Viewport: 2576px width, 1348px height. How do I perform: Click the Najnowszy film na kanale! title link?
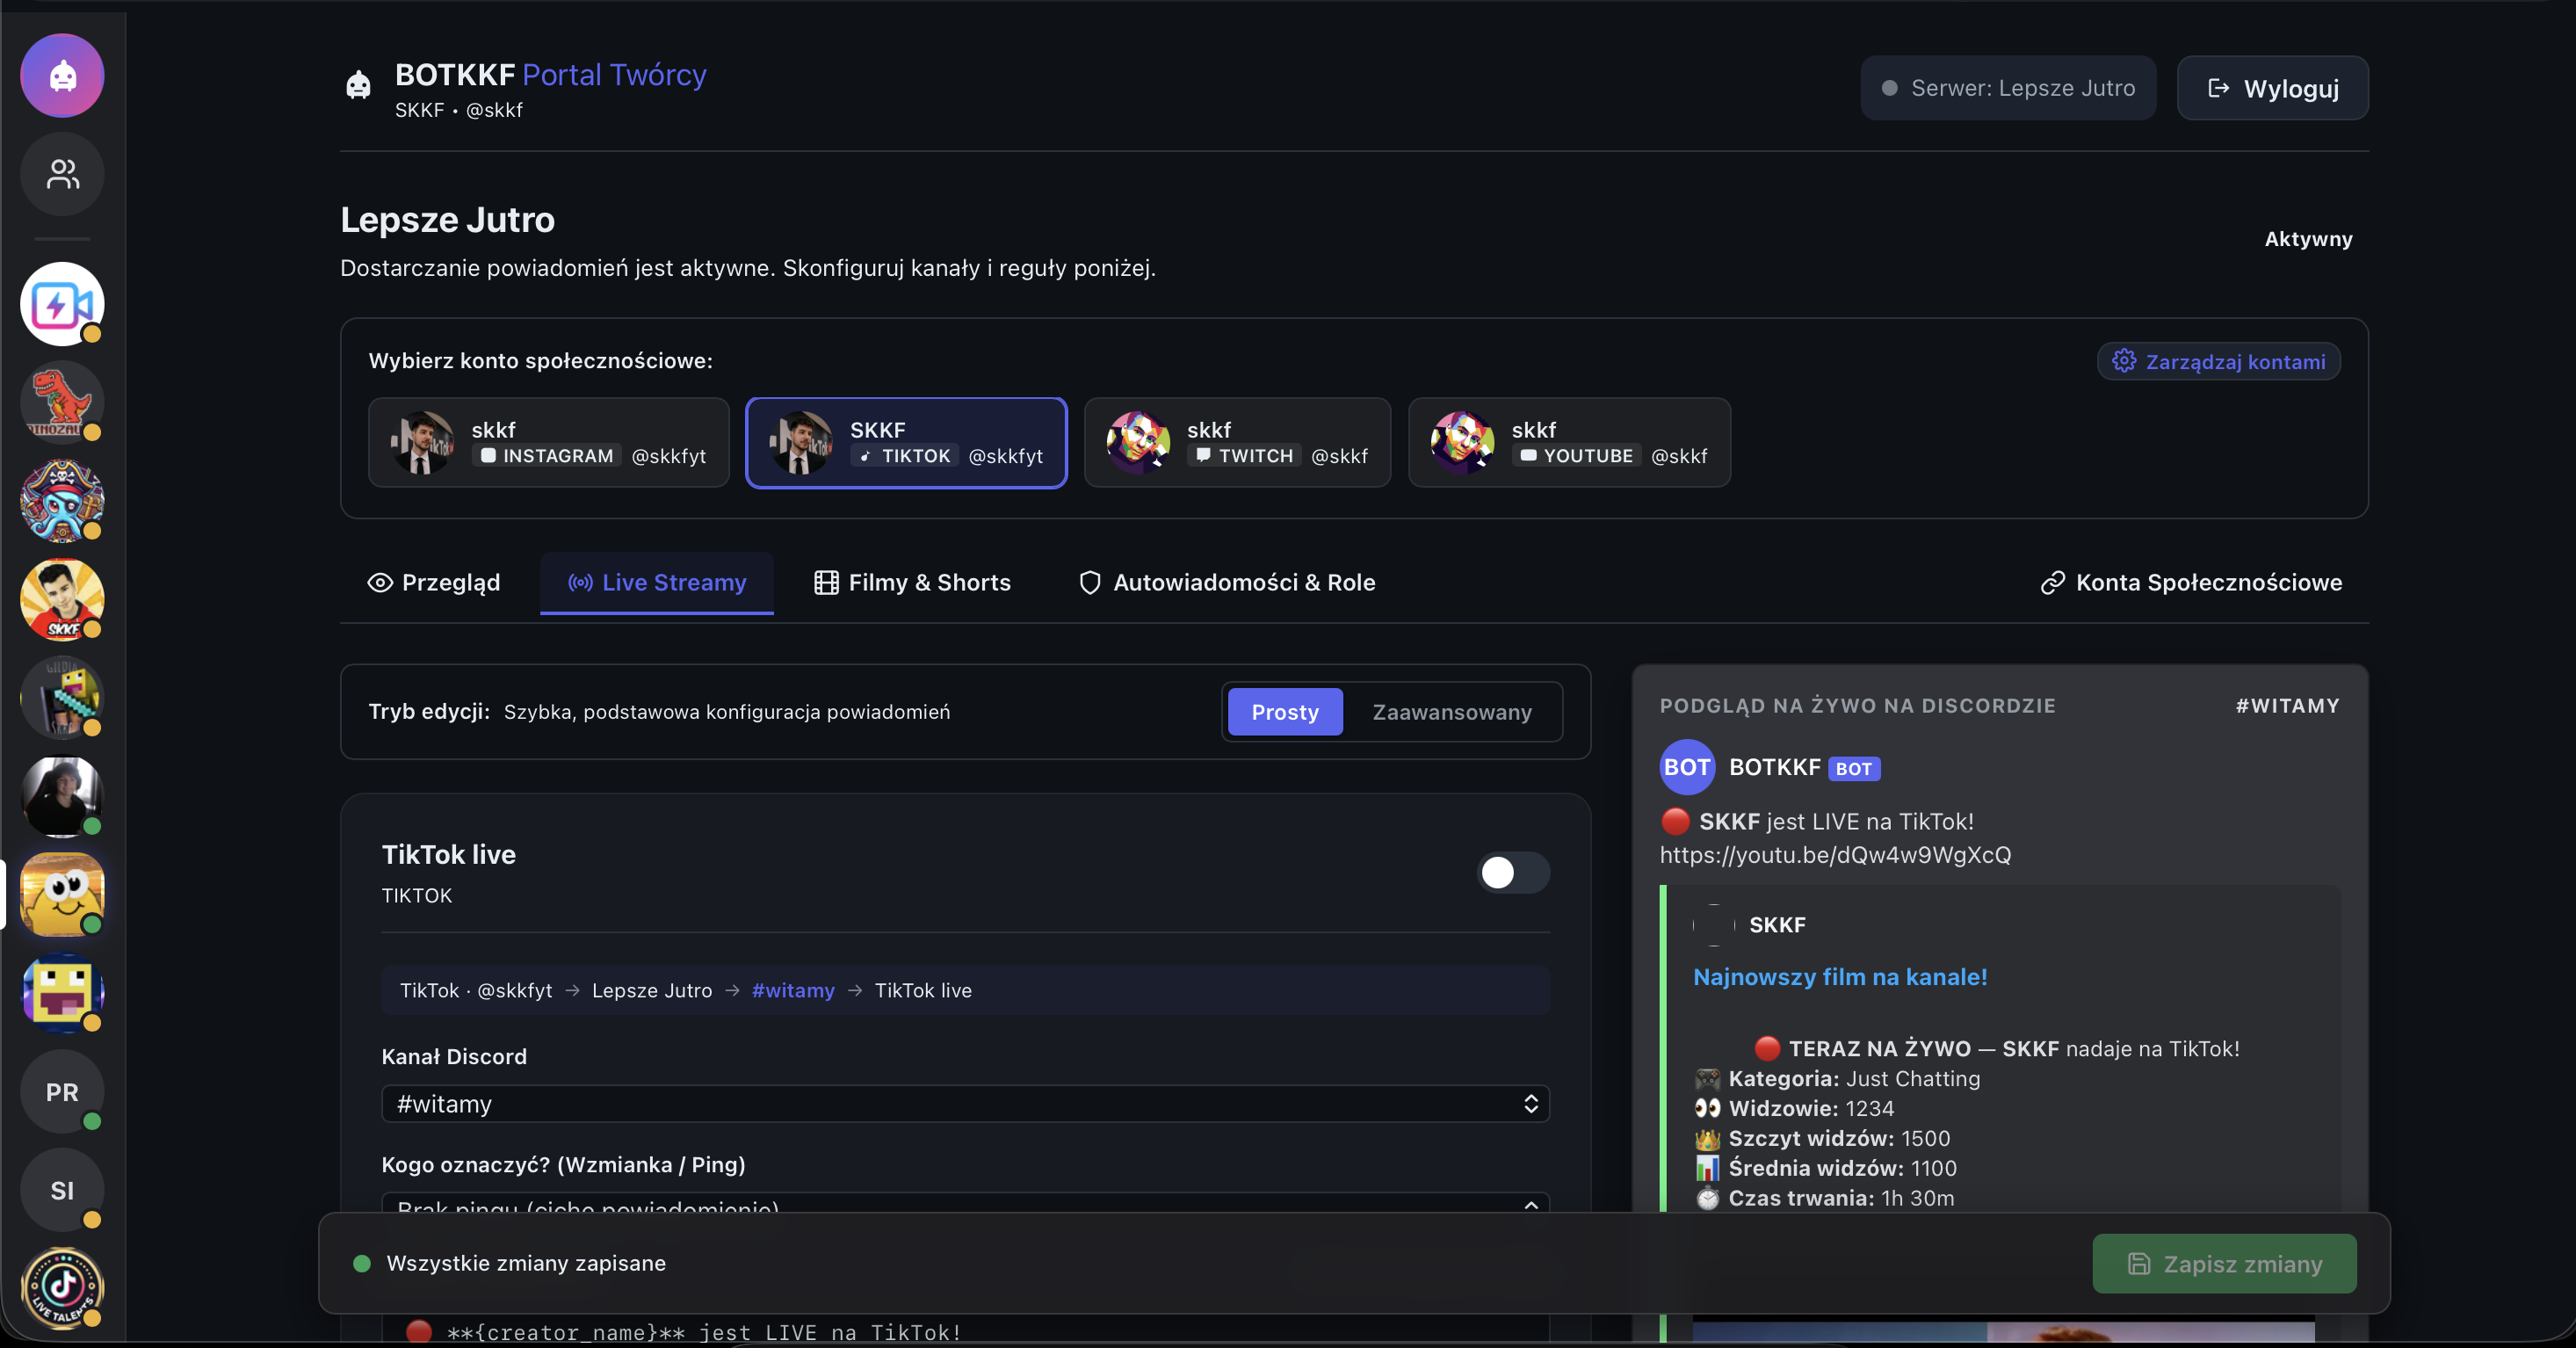pyautogui.click(x=1840, y=977)
